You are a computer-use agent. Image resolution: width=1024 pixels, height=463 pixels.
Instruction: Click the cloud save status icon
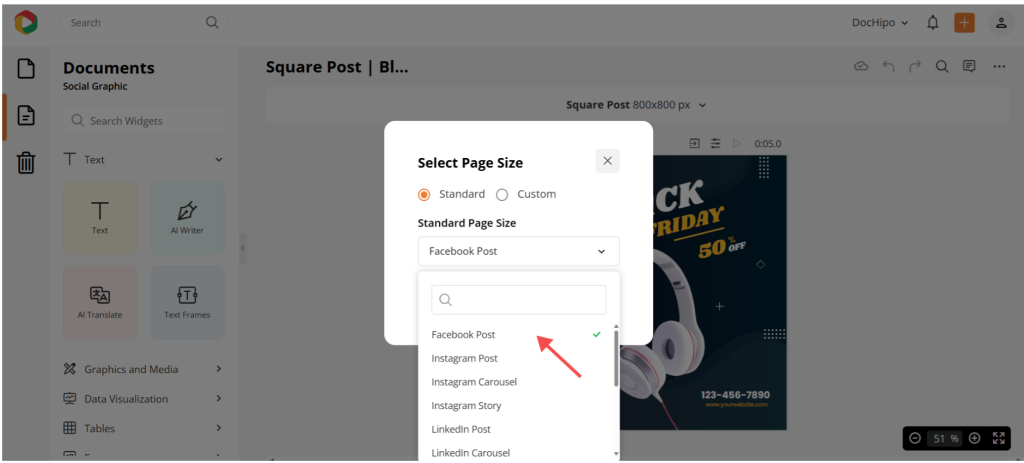(861, 66)
